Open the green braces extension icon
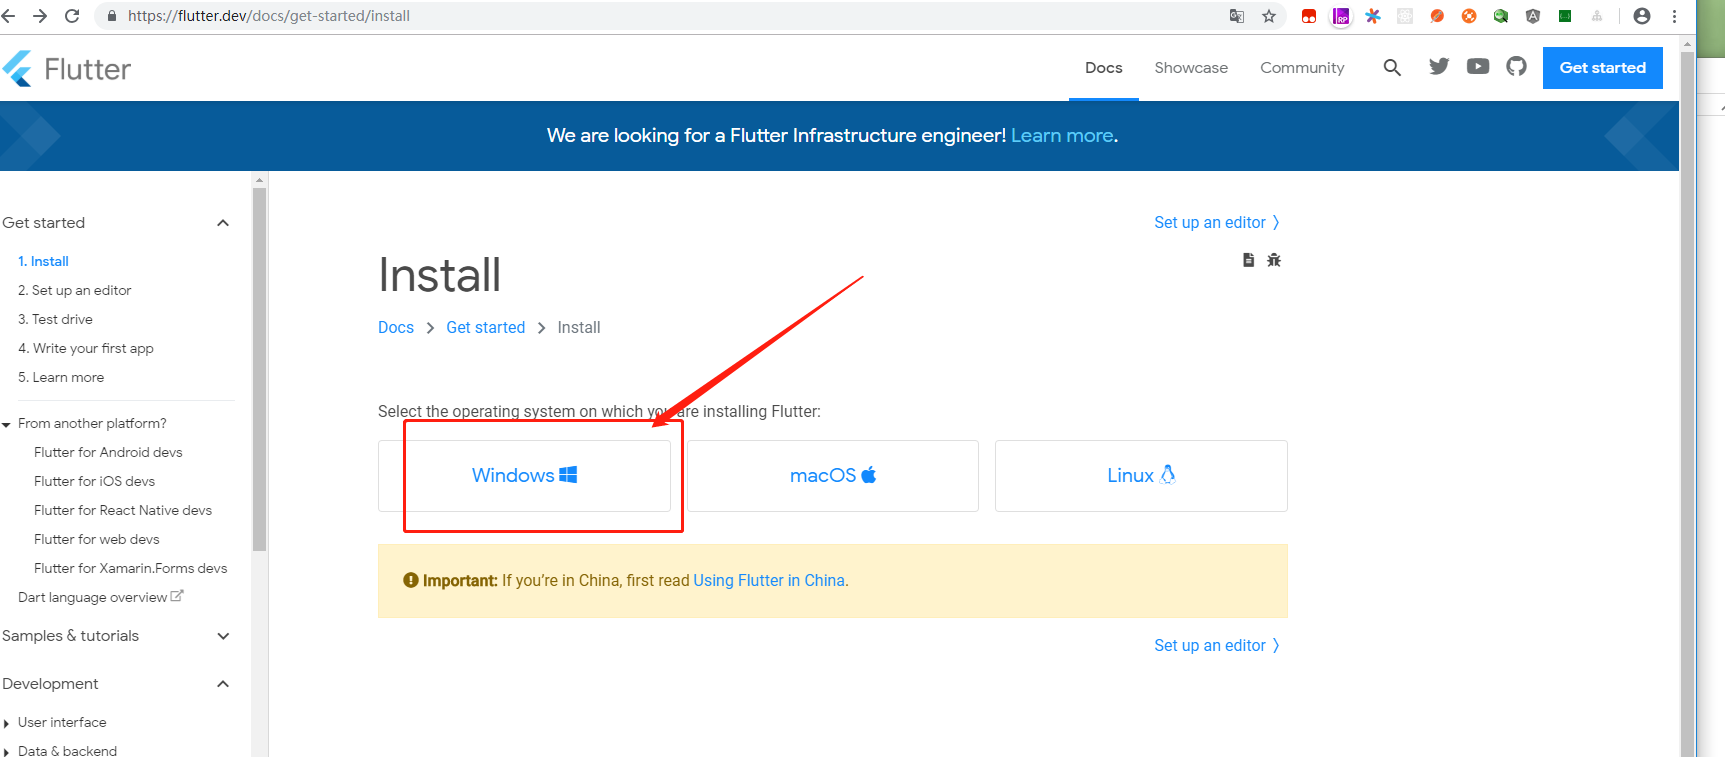1725x757 pixels. (x=1565, y=16)
